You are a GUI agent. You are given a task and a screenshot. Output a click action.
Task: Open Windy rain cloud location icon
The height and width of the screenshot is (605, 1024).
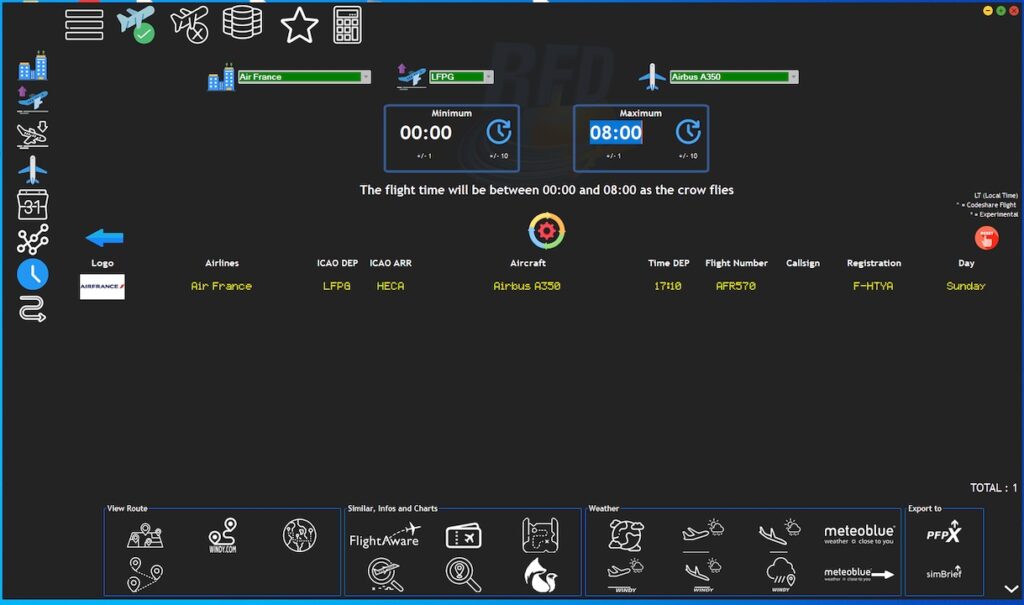click(780, 575)
